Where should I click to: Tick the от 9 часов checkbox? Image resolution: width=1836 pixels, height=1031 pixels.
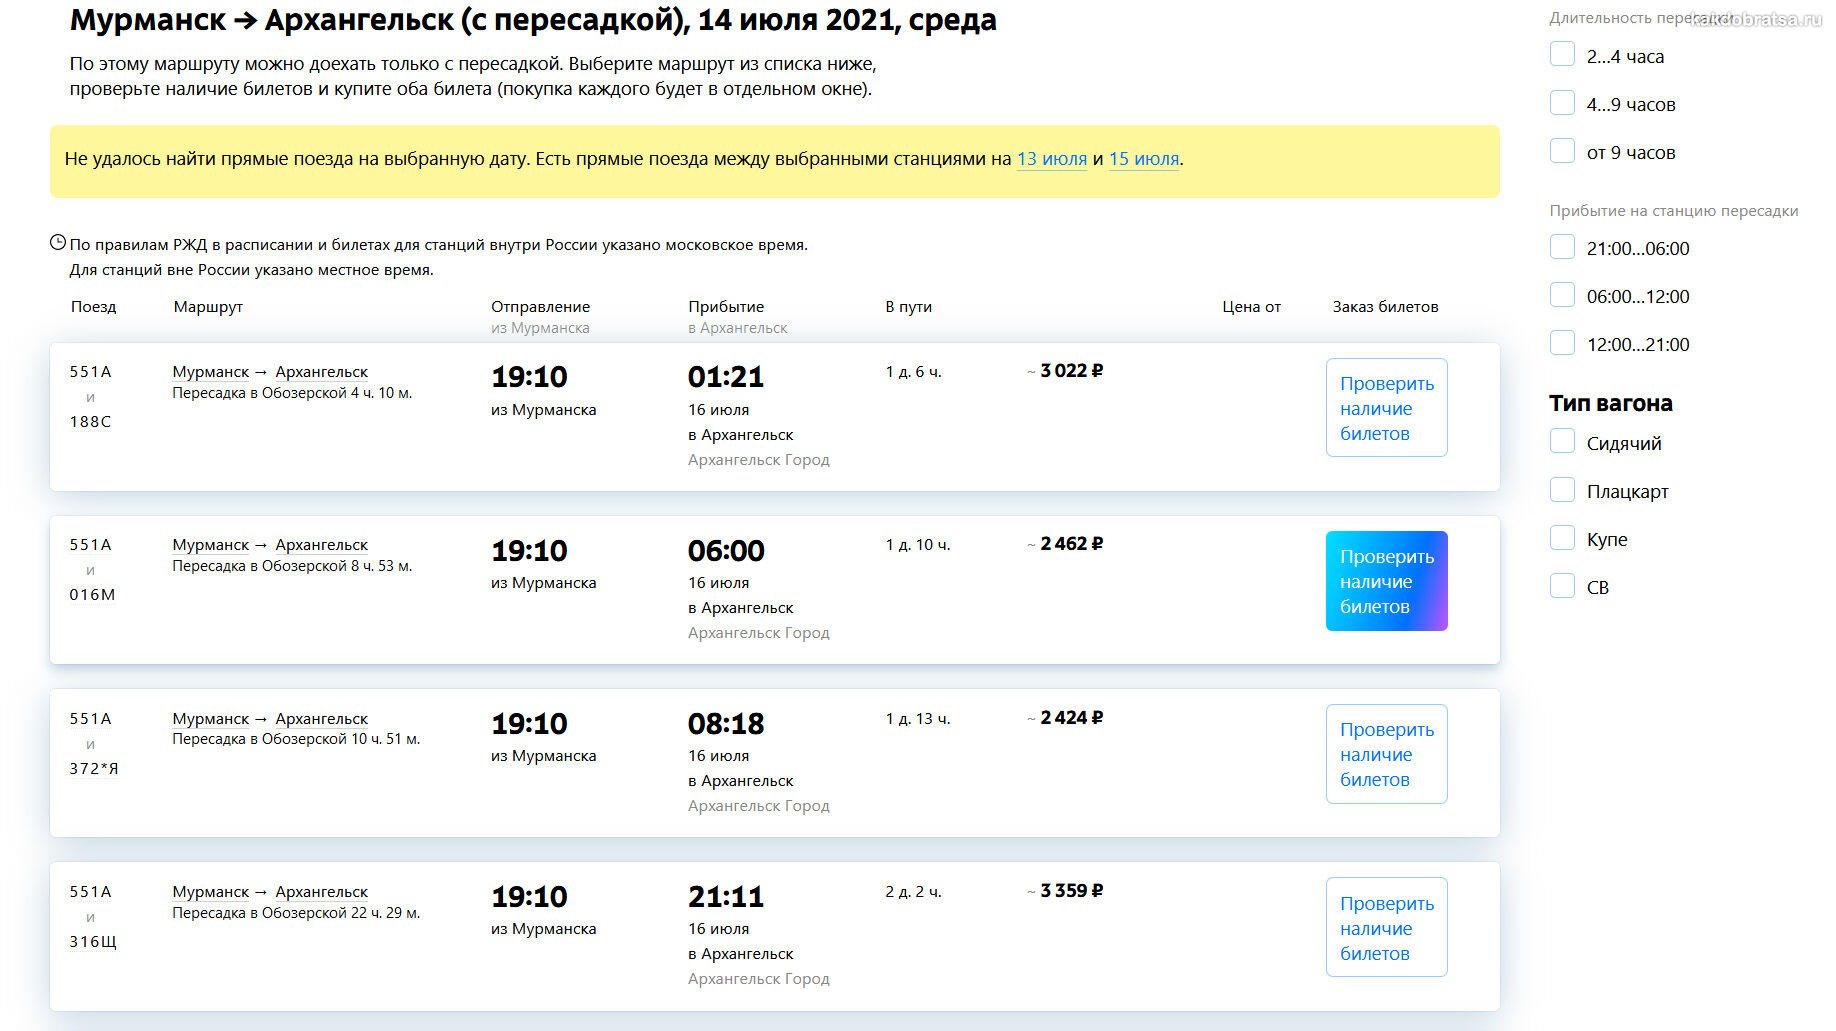(1562, 151)
